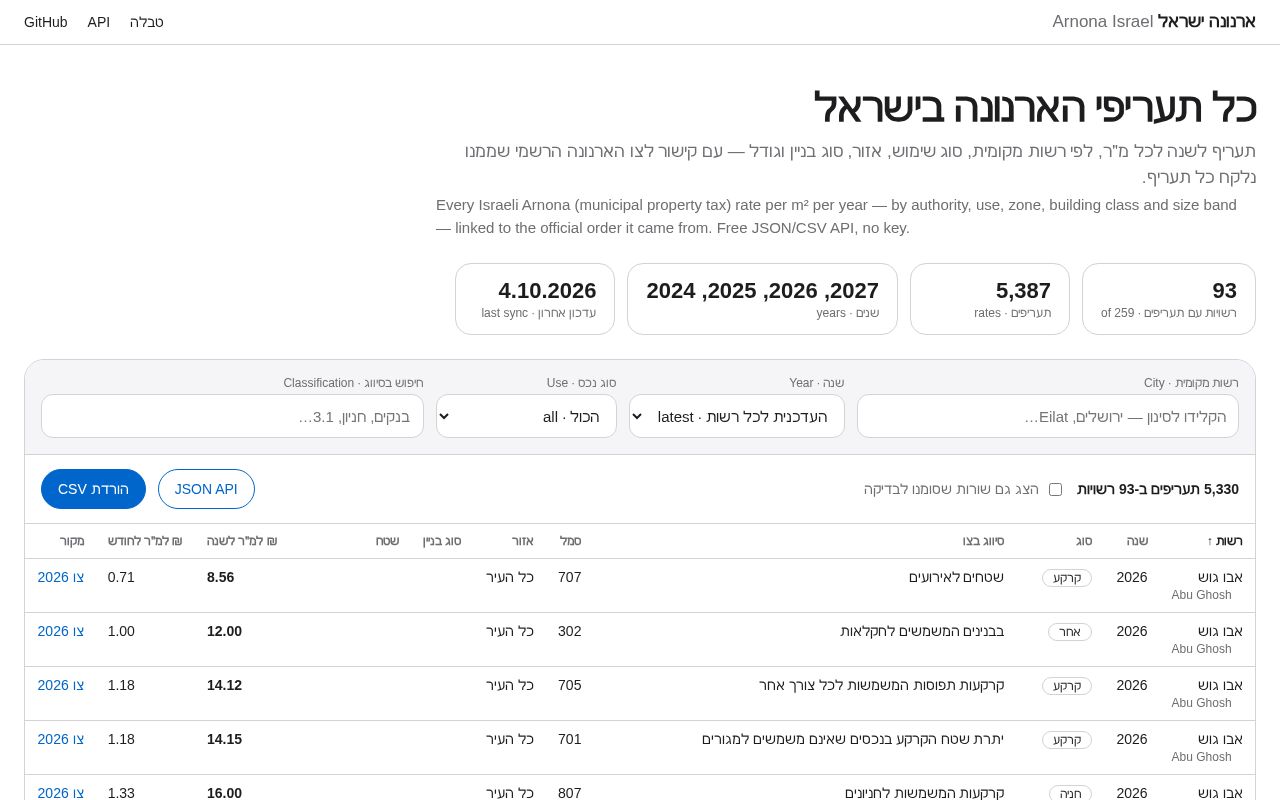Click the classification text שטחים לאירועים
The height and width of the screenshot is (800, 1280).
tap(956, 577)
